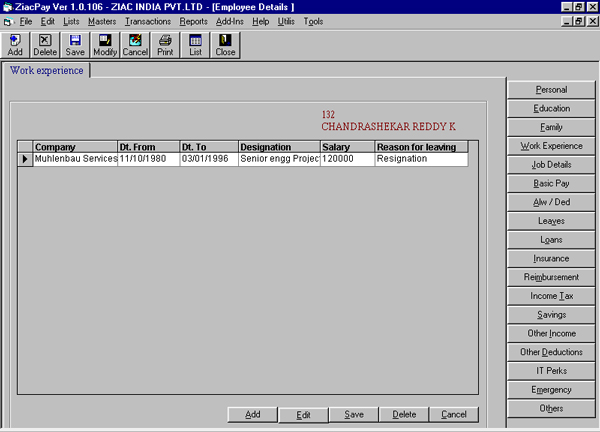This screenshot has width=600, height=432.
Task: Click the List toolbar icon
Action: 195,45
